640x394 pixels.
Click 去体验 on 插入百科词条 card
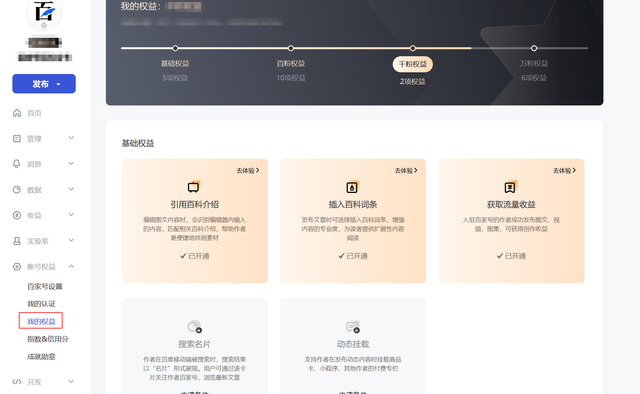click(x=406, y=171)
